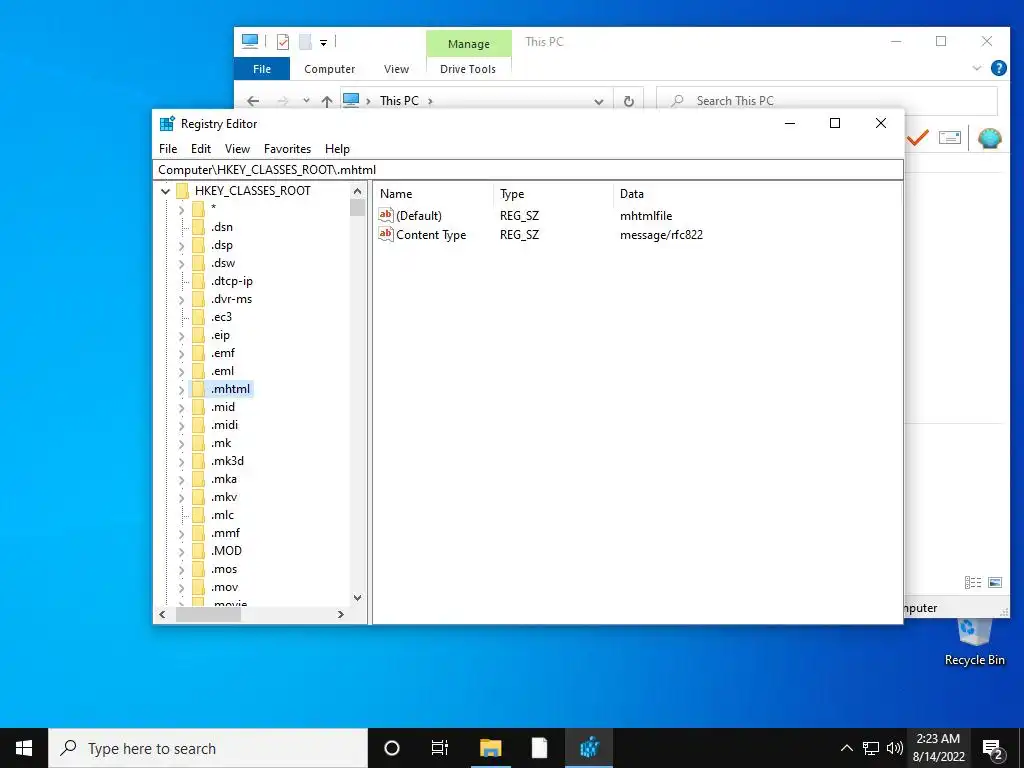Select the .mk3d key
The image size is (1024, 768).
tap(227, 461)
